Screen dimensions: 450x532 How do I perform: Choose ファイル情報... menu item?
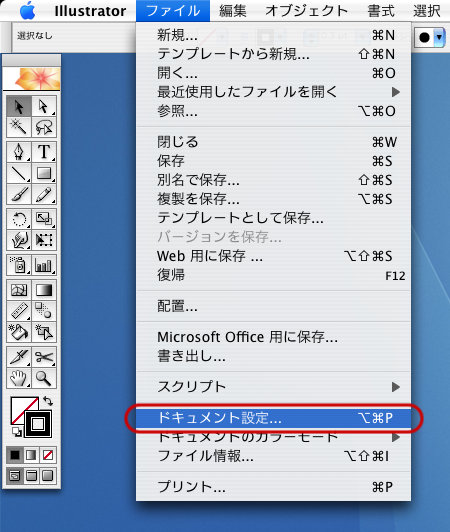coord(274,456)
